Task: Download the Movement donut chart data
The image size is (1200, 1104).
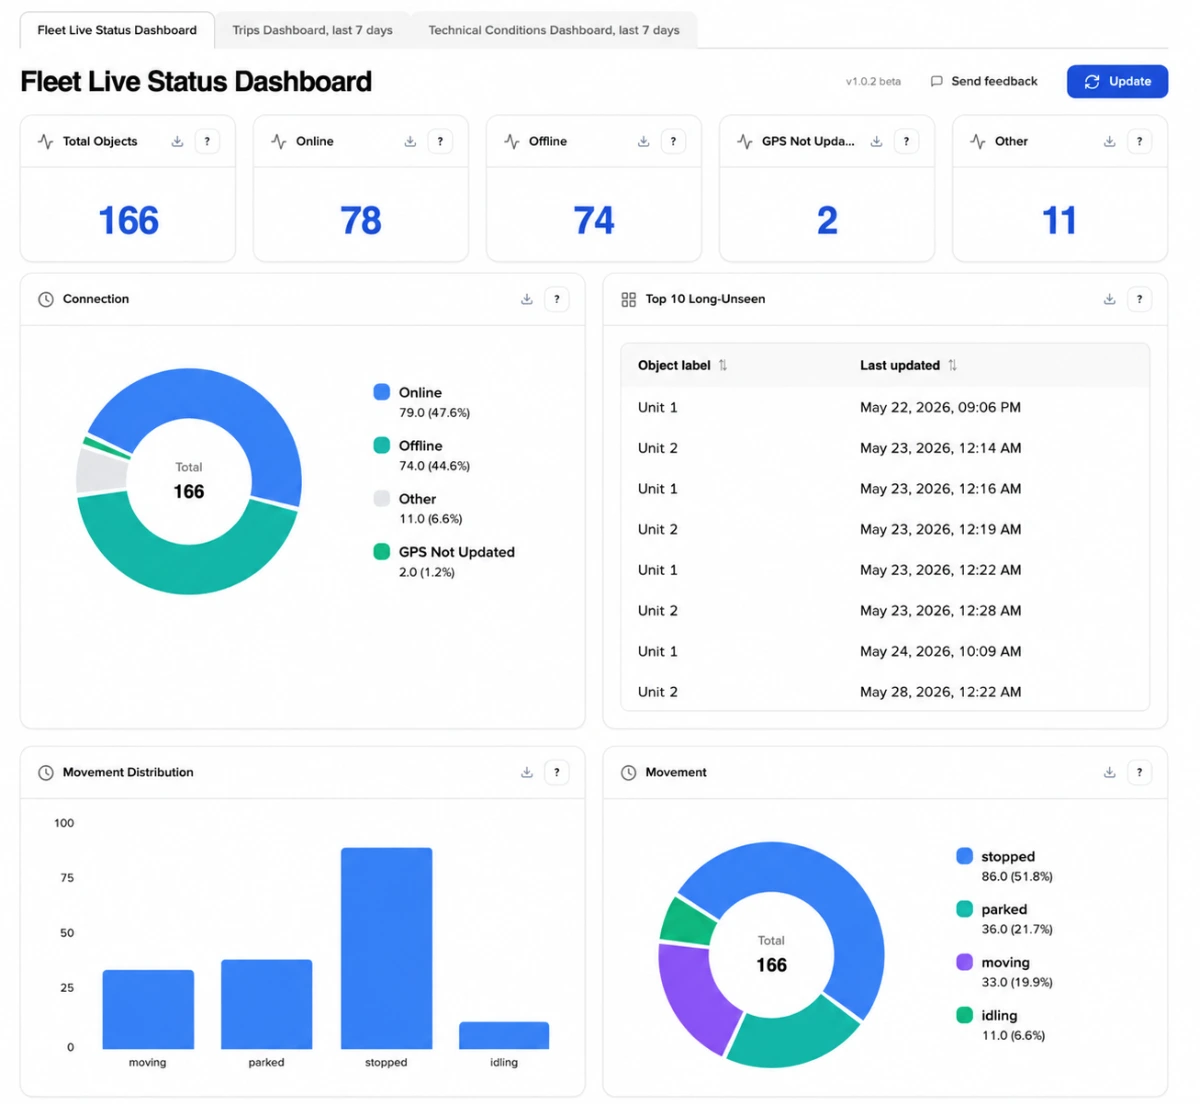Action: [1109, 772]
